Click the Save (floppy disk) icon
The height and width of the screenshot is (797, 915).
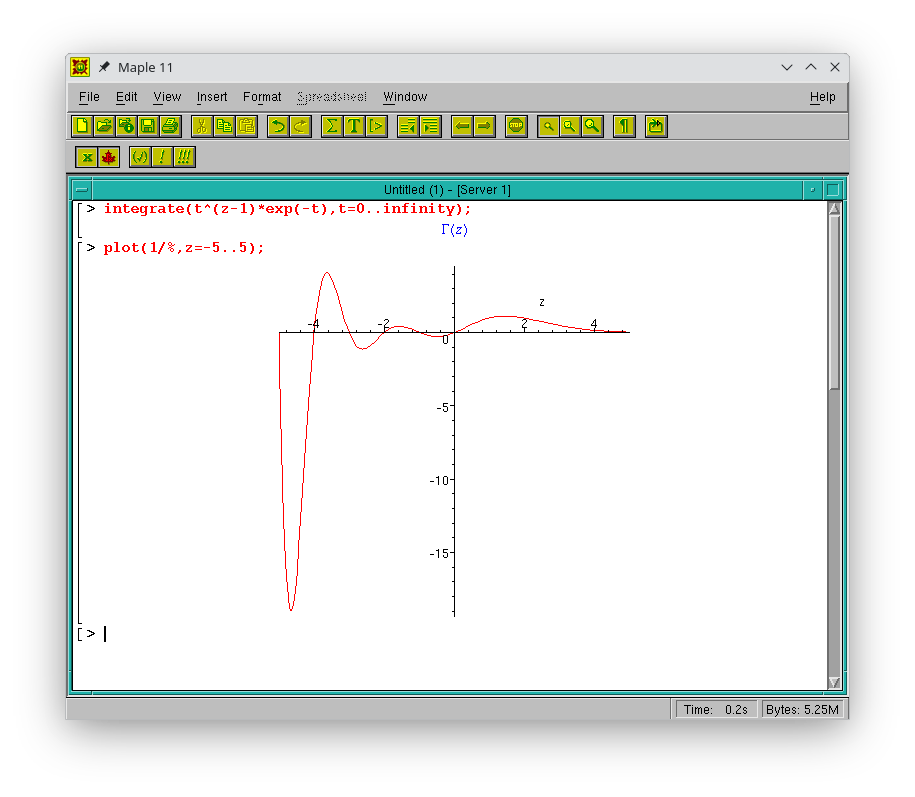point(148,126)
